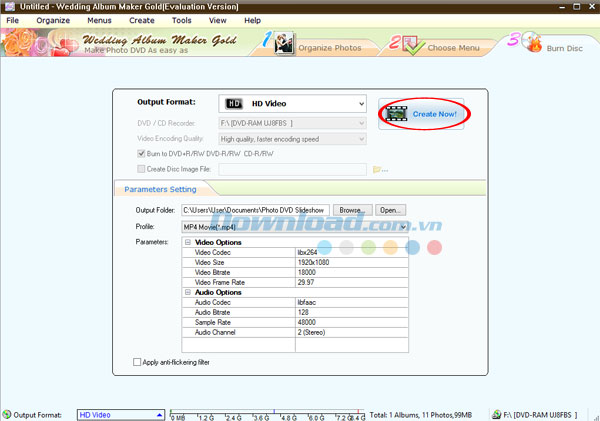Click the application icon in title bar
Image resolution: width=600 pixels, height=421 pixels.
[10, 7]
